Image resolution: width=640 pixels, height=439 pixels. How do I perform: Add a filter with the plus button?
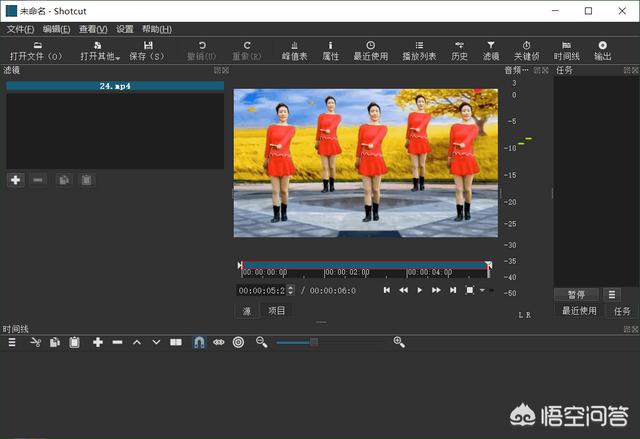tap(15, 180)
